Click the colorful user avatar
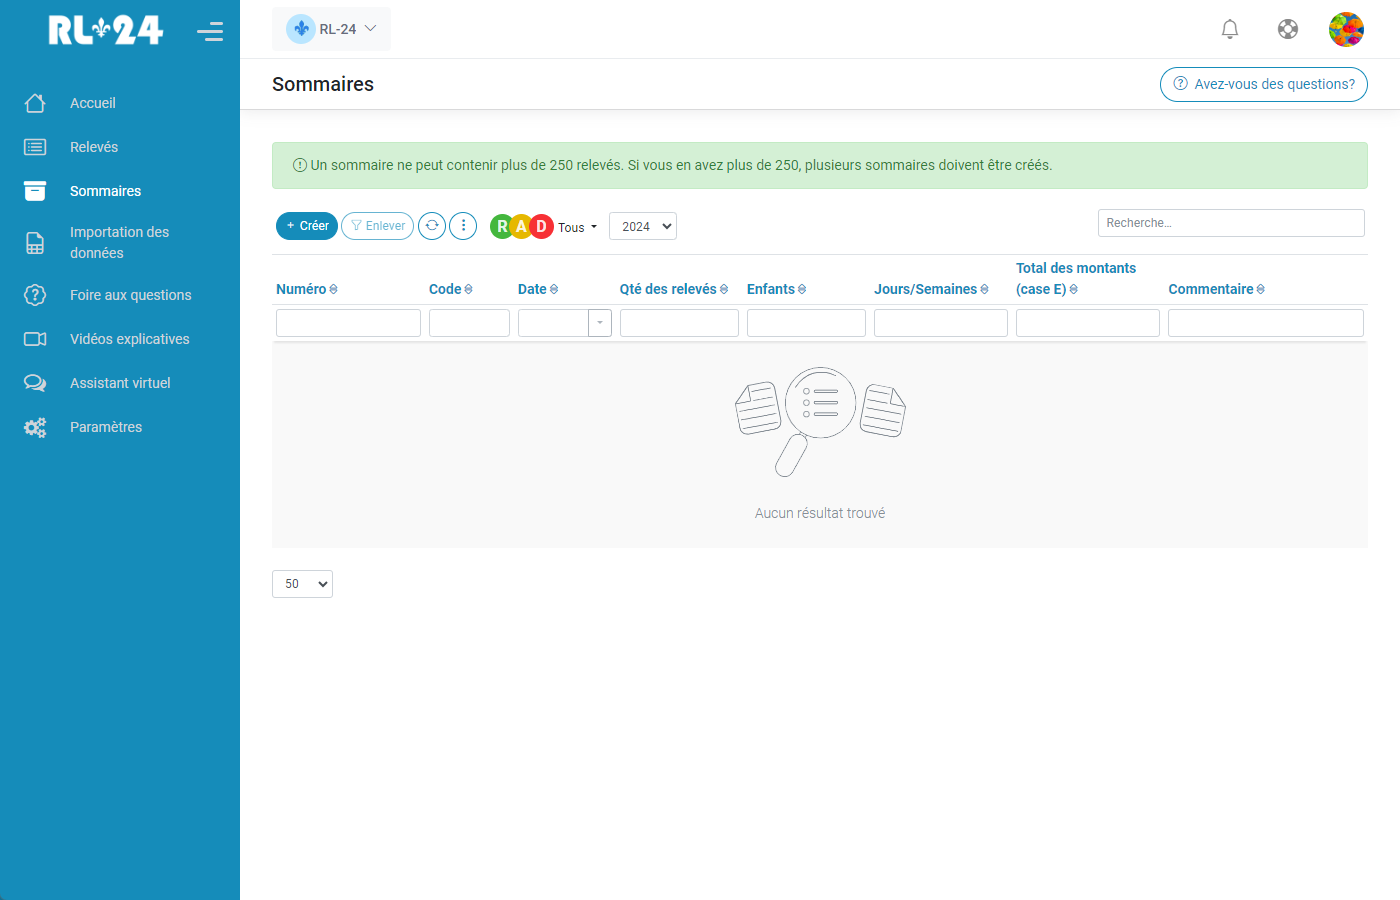The image size is (1400, 900). (1346, 29)
